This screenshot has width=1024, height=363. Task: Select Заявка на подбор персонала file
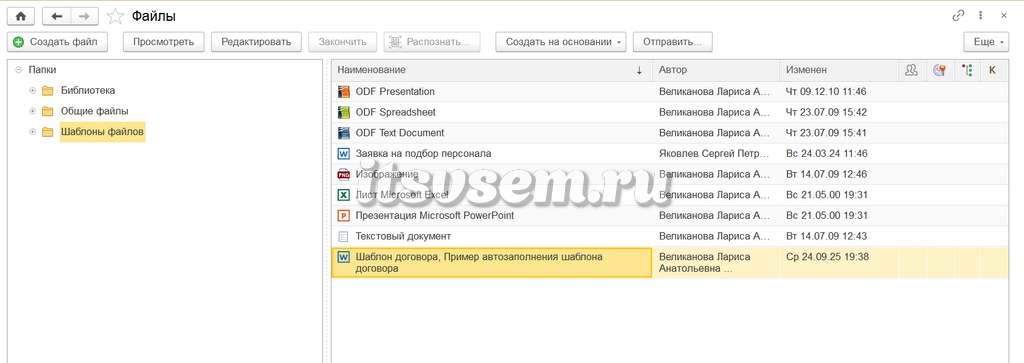click(423, 153)
